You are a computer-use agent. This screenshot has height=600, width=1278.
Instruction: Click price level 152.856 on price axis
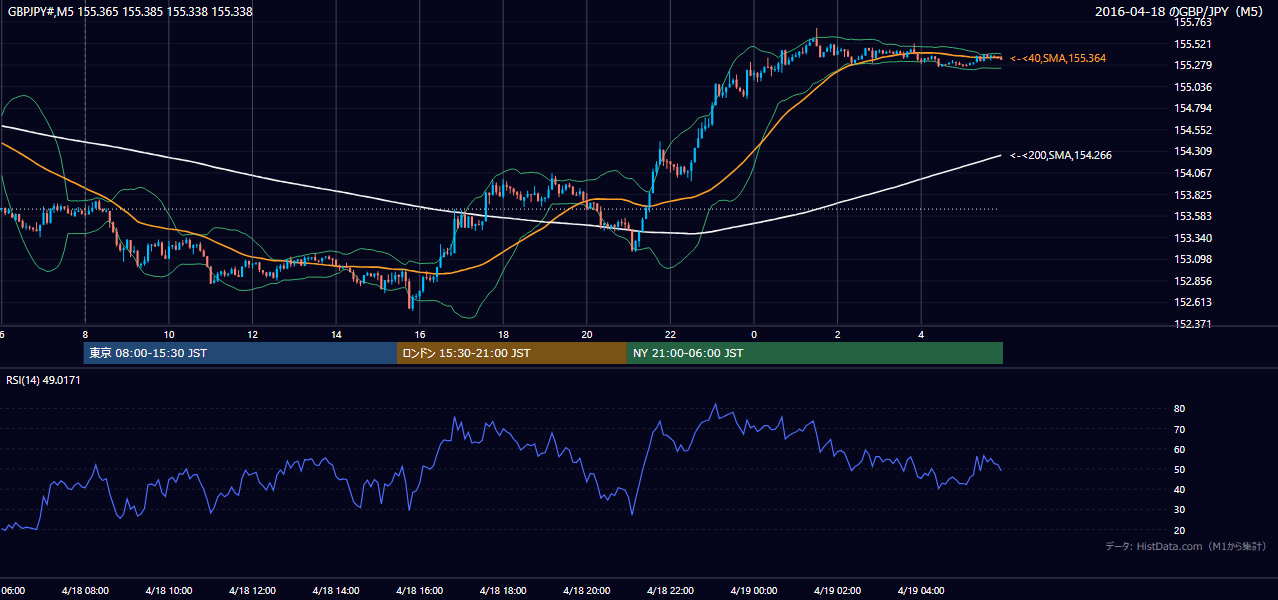tap(1193, 282)
